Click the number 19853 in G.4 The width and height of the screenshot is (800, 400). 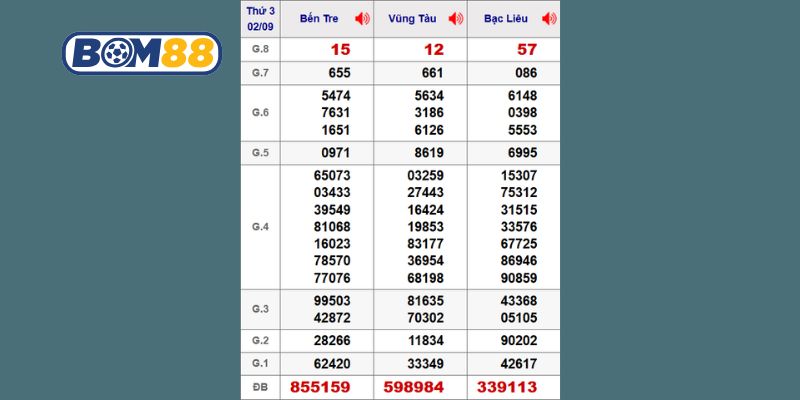point(426,227)
